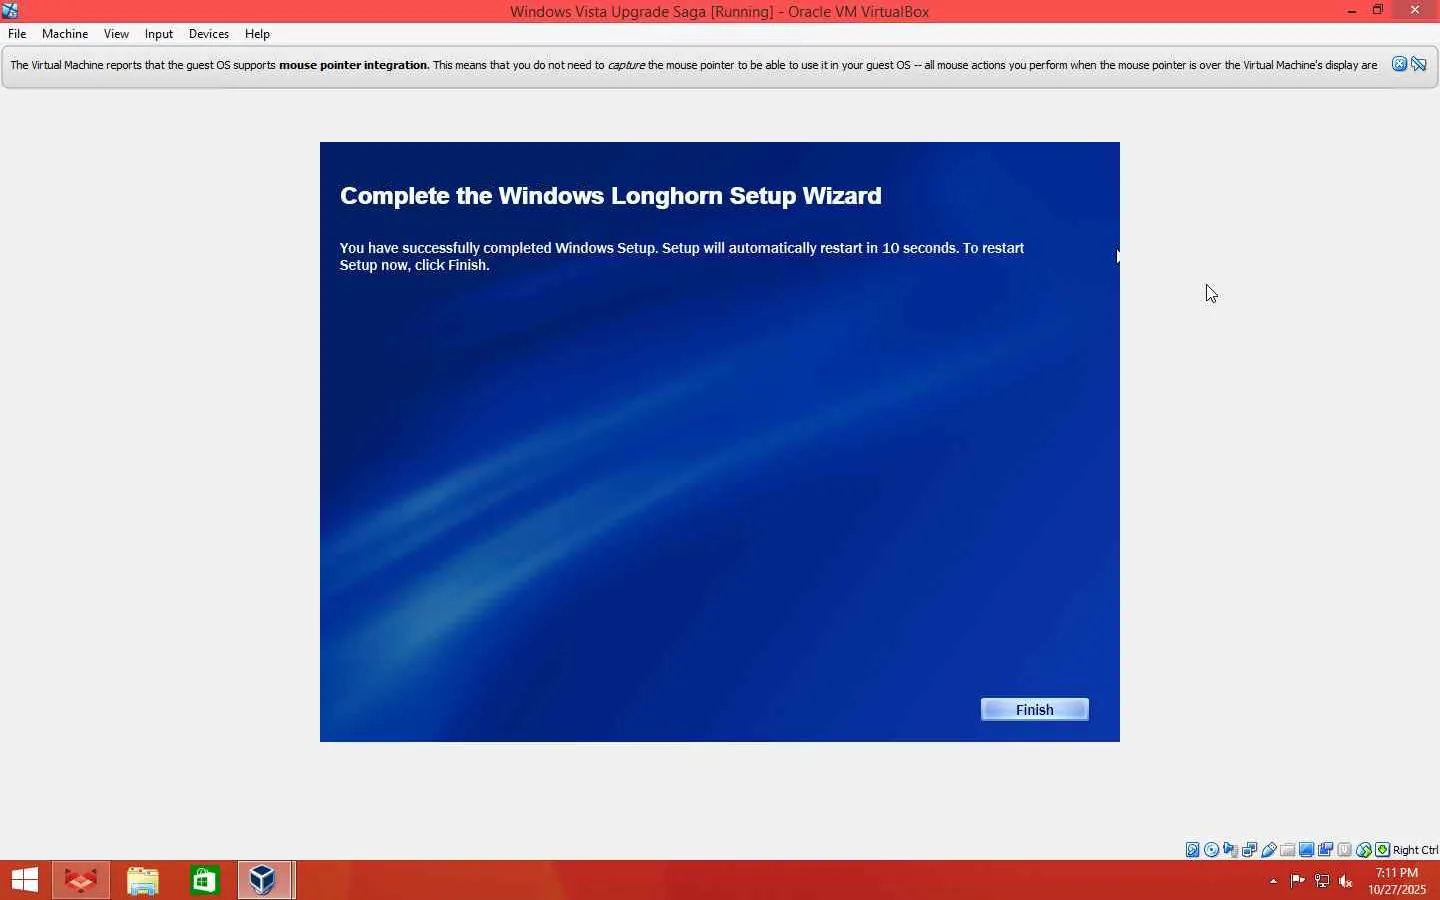Select the VirtualBox taskbar button
The image size is (1440, 900).
click(x=265, y=880)
